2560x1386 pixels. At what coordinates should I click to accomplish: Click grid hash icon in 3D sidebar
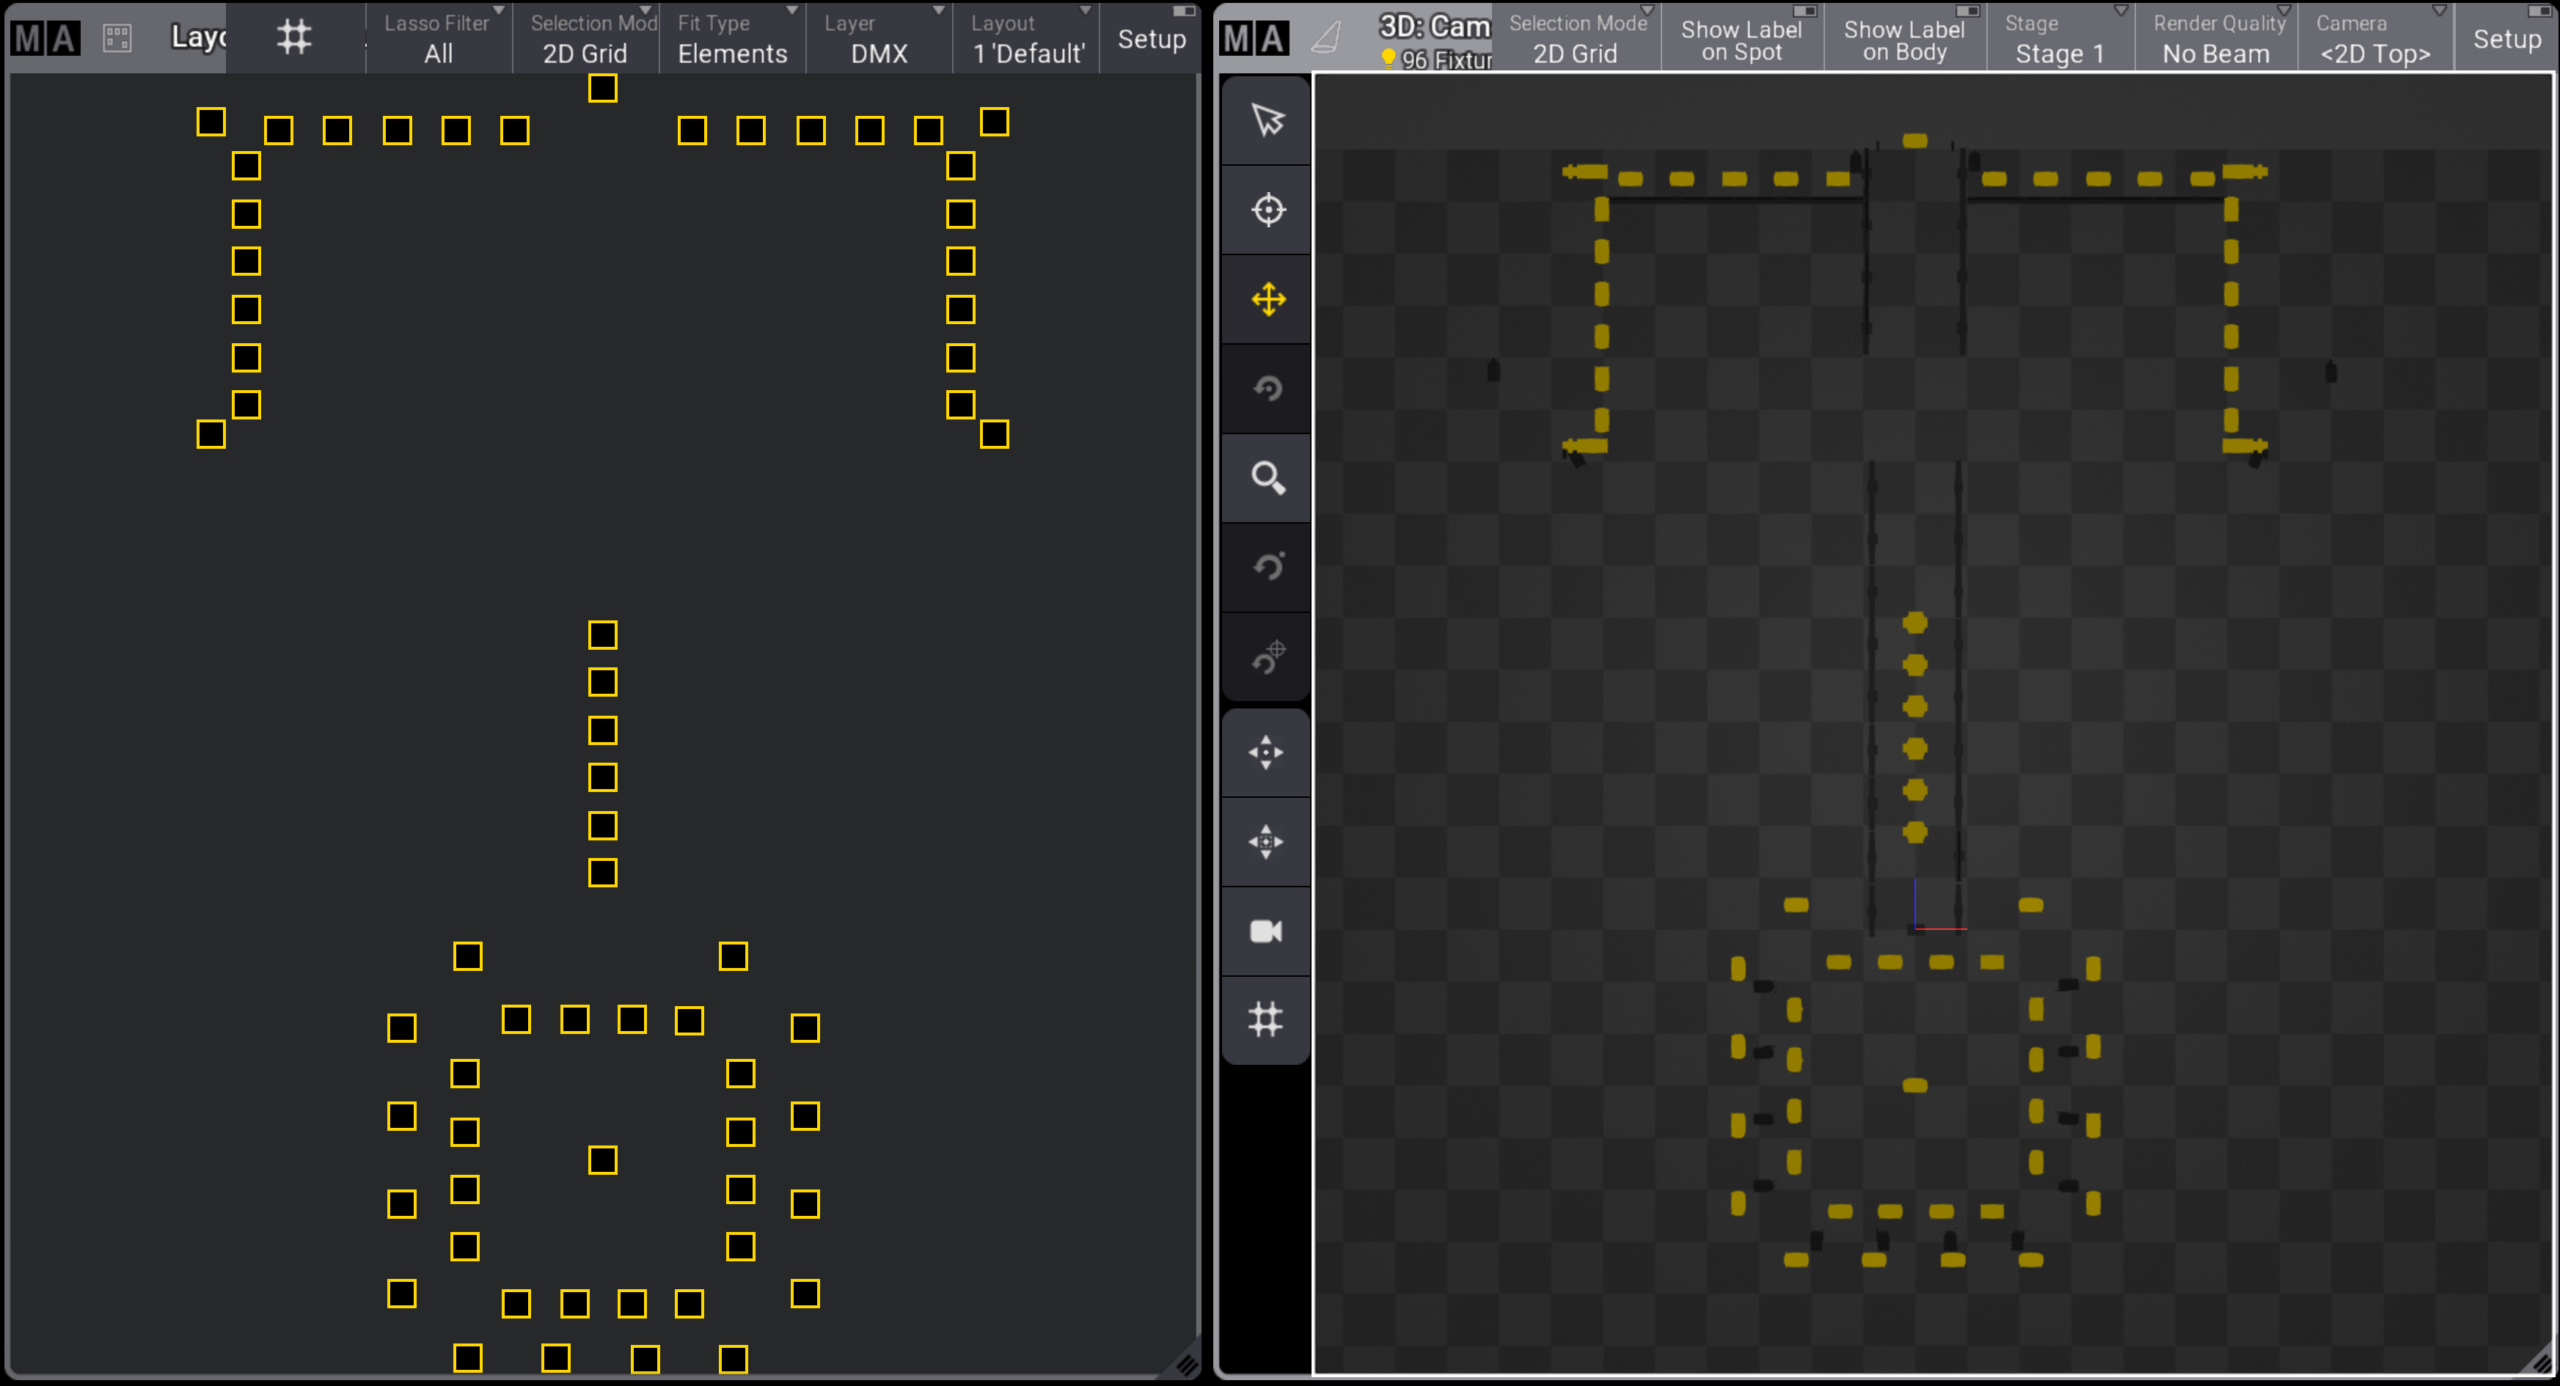click(1266, 1019)
